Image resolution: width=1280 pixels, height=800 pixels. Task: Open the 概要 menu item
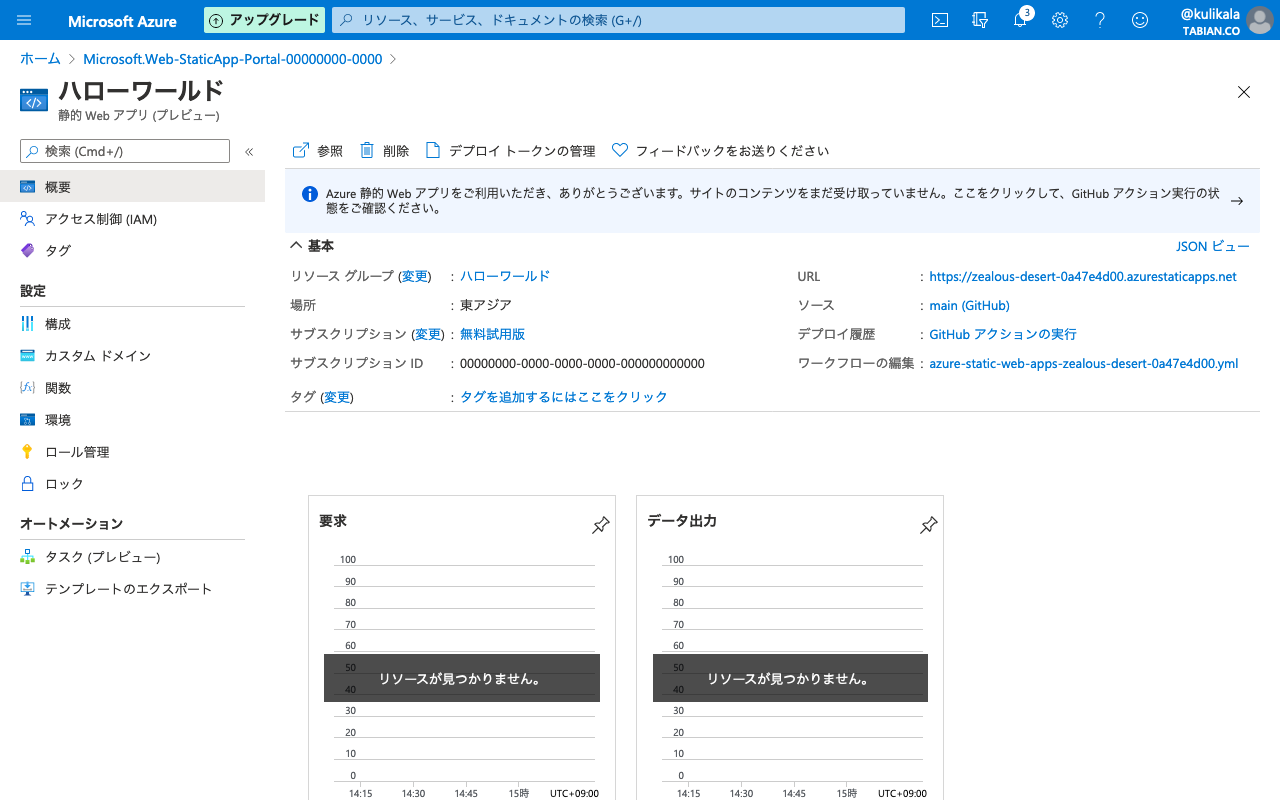tap(132, 187)
